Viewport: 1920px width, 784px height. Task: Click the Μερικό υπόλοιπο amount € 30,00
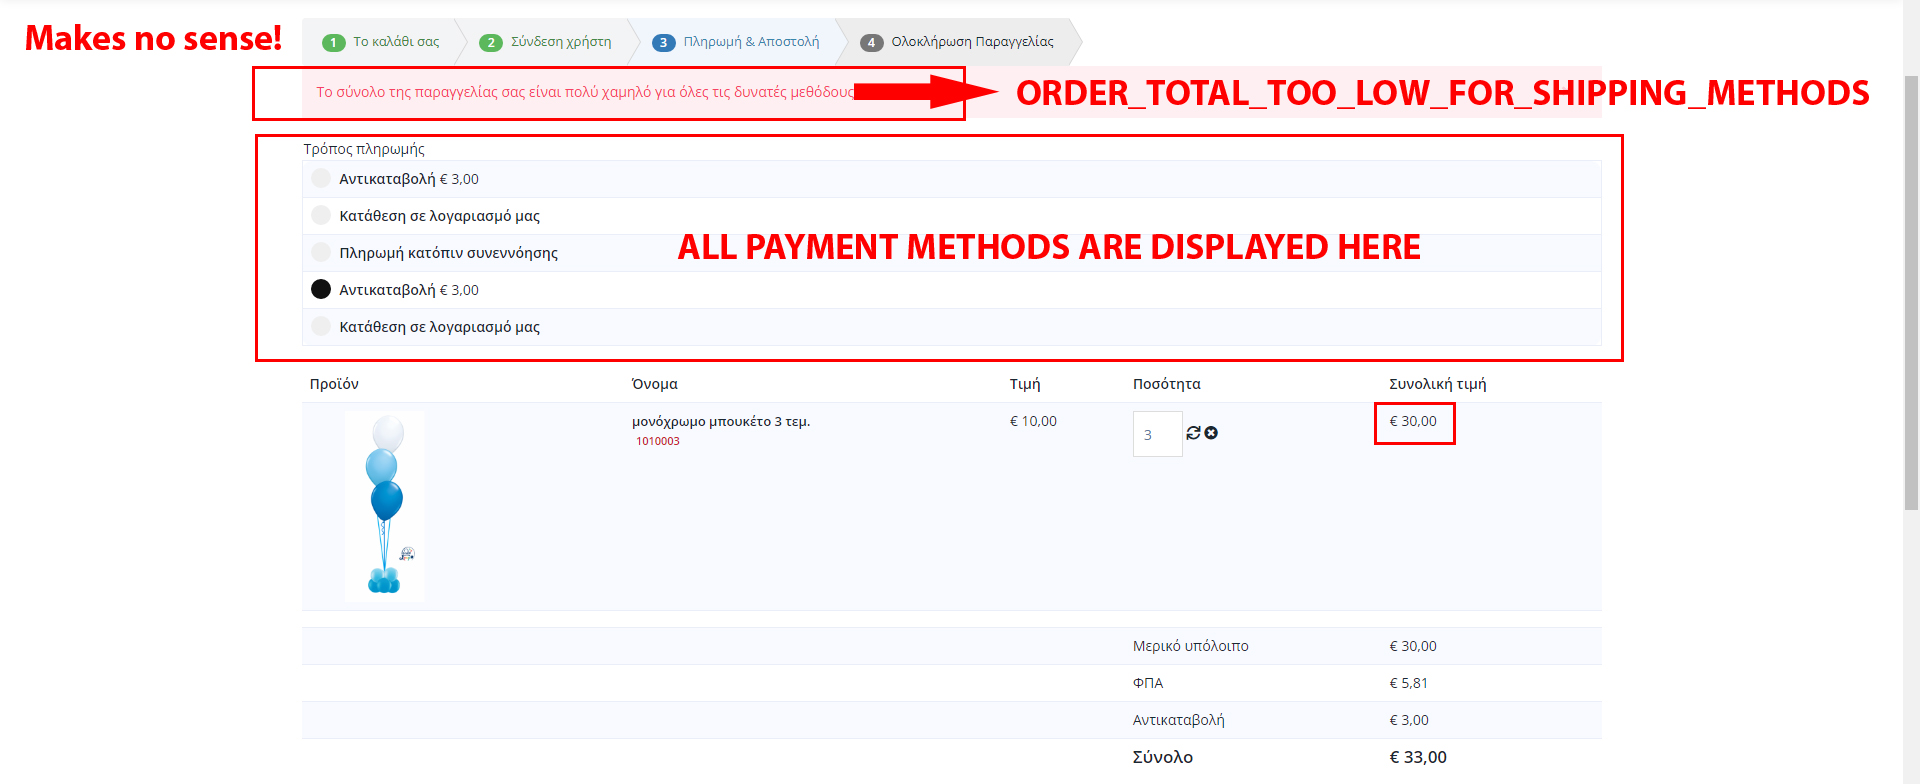[x=1413, y=646]
